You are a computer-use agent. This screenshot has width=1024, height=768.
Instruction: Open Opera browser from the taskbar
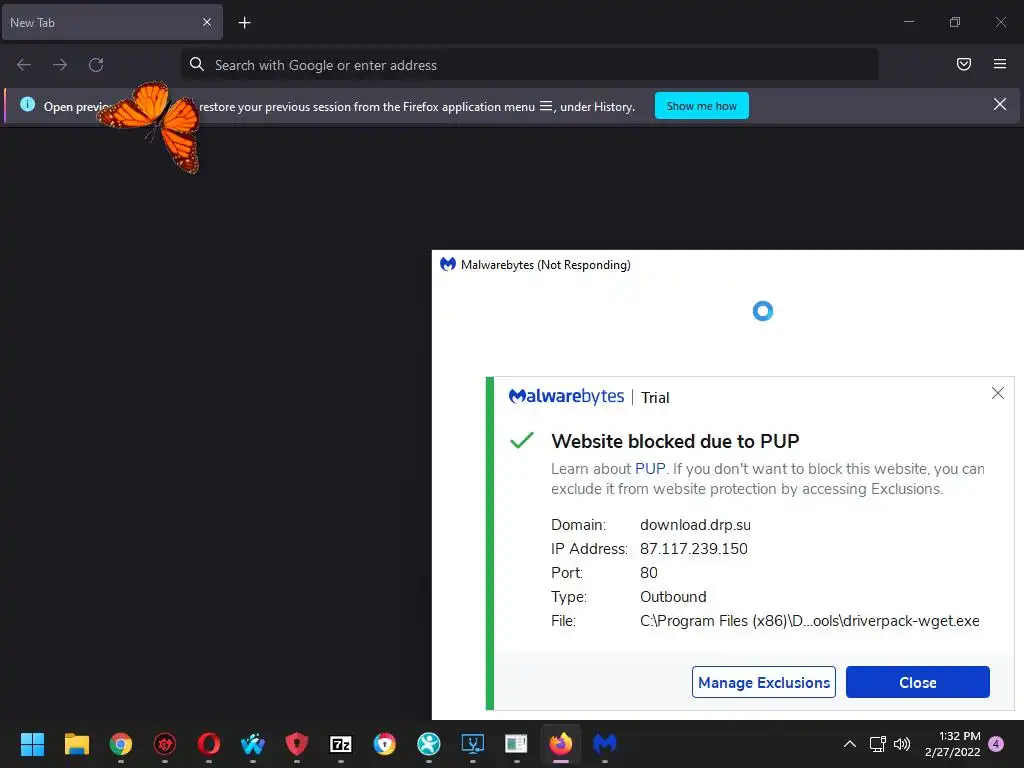click(x=209, y=744)
